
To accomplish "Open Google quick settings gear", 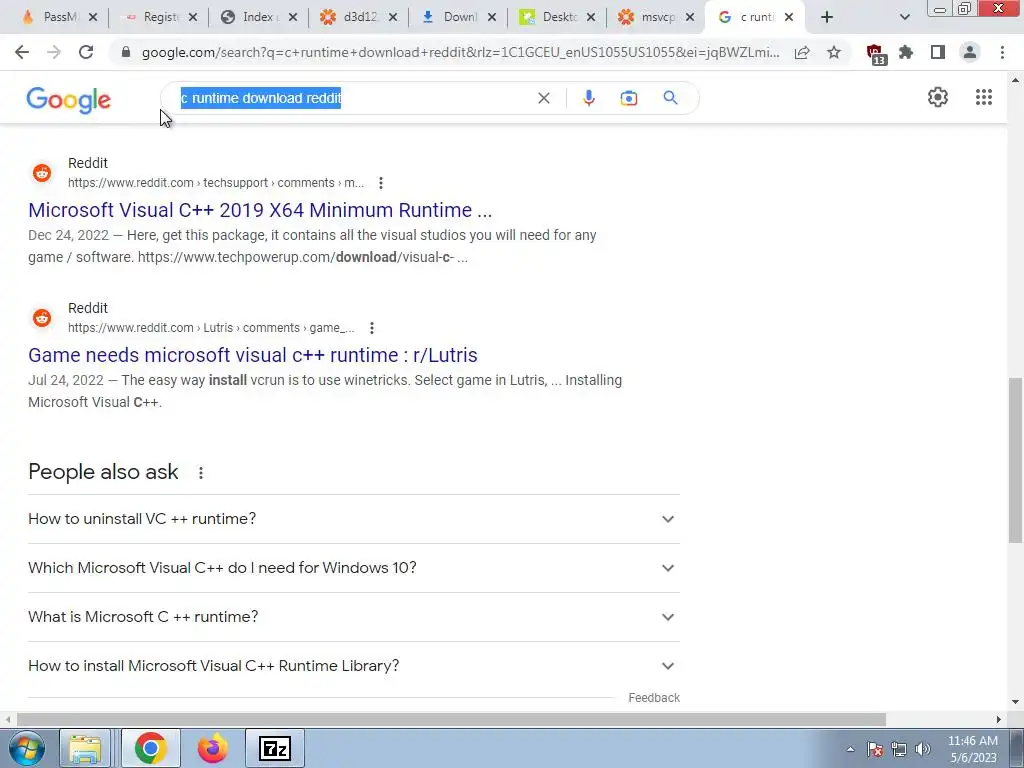I will [x=938, y=97].
